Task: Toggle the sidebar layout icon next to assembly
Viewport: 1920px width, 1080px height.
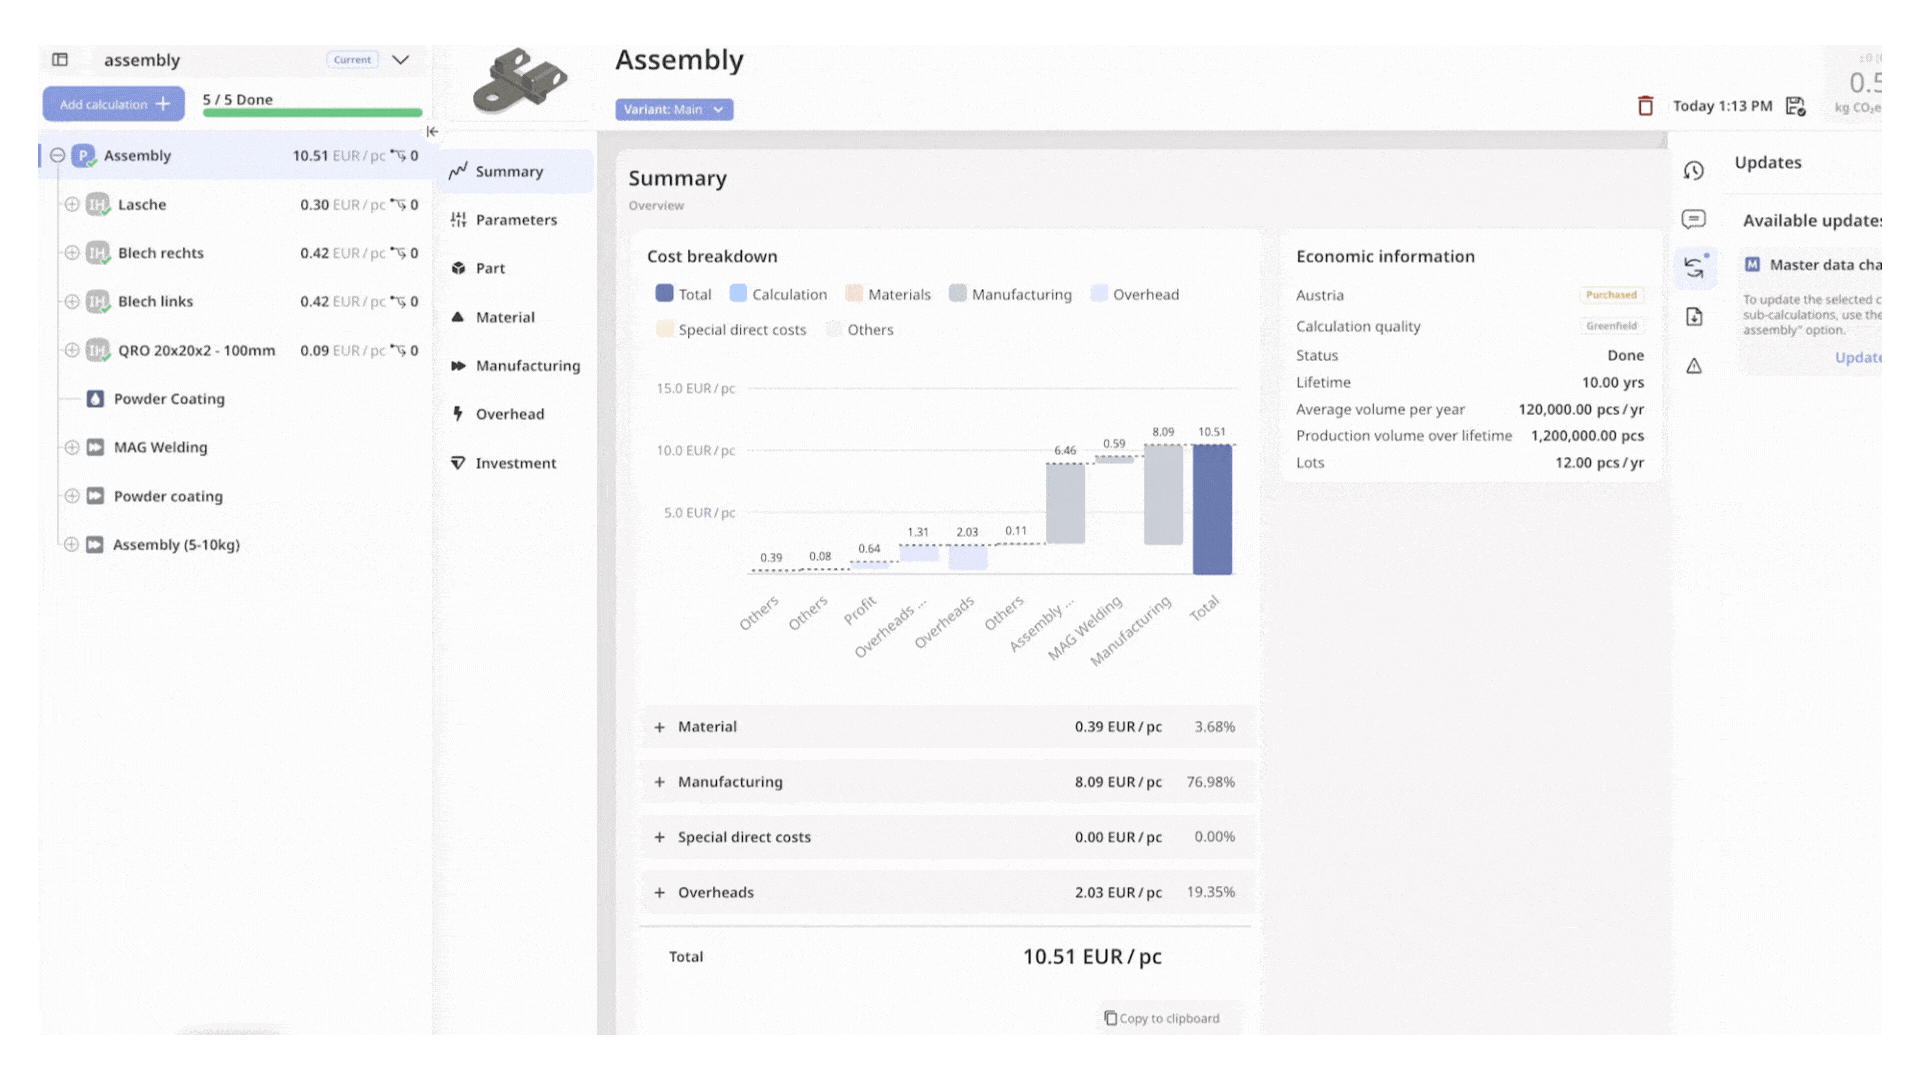Action: [x=60, y=60]
